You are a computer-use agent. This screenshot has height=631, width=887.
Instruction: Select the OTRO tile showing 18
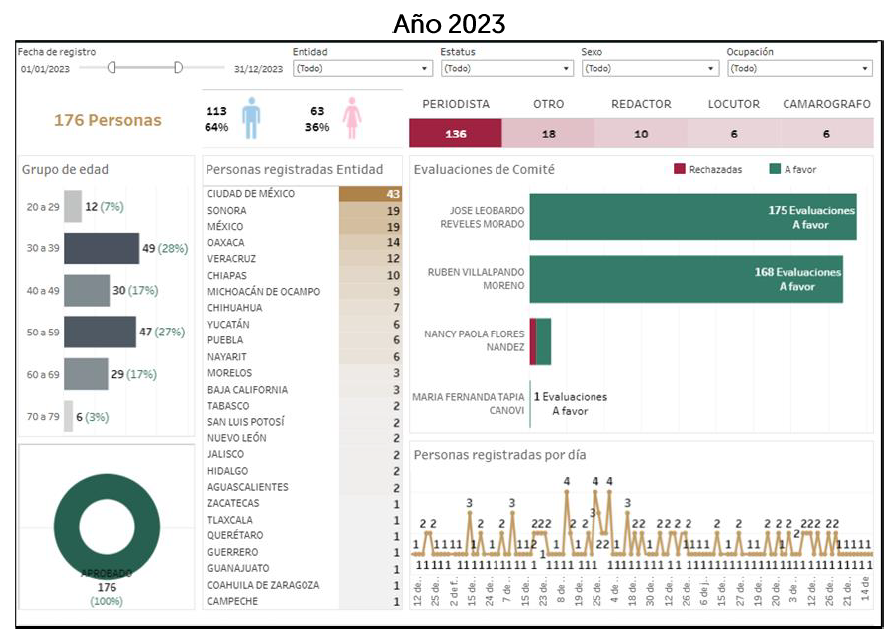click(x=548, y=134)
